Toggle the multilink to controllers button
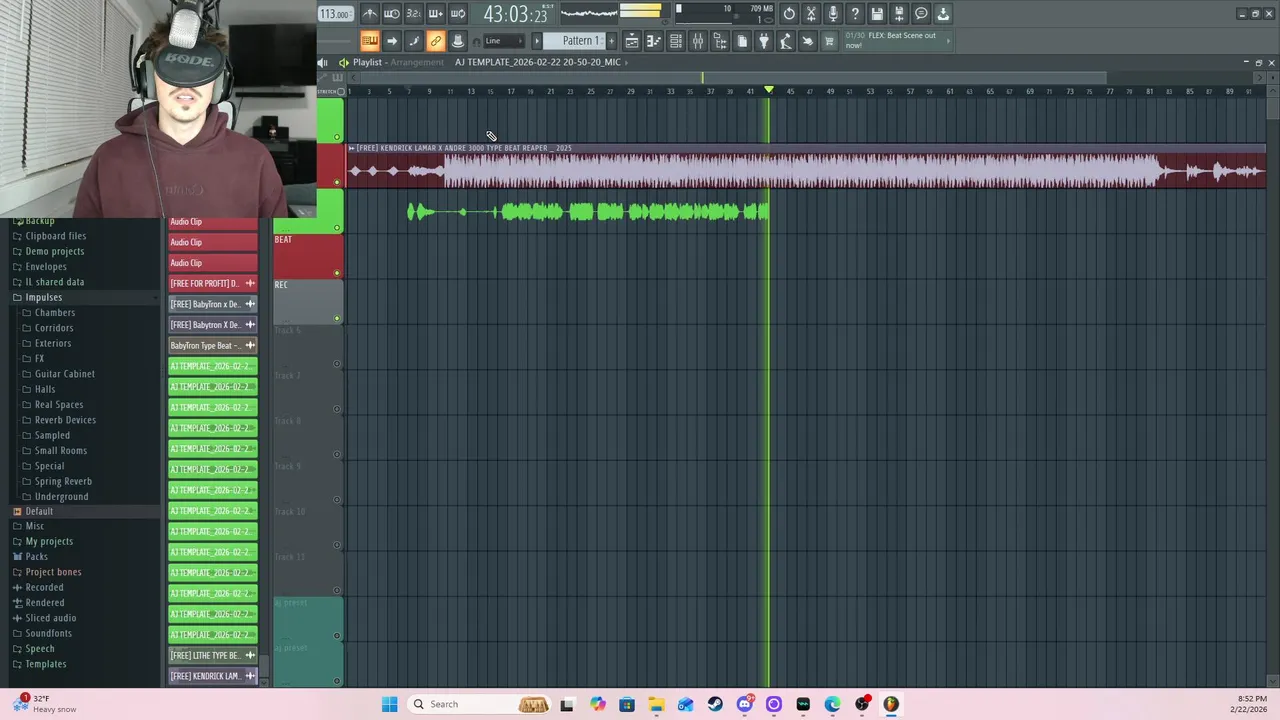Screen dimensions: 1280x720 (435, 41)
